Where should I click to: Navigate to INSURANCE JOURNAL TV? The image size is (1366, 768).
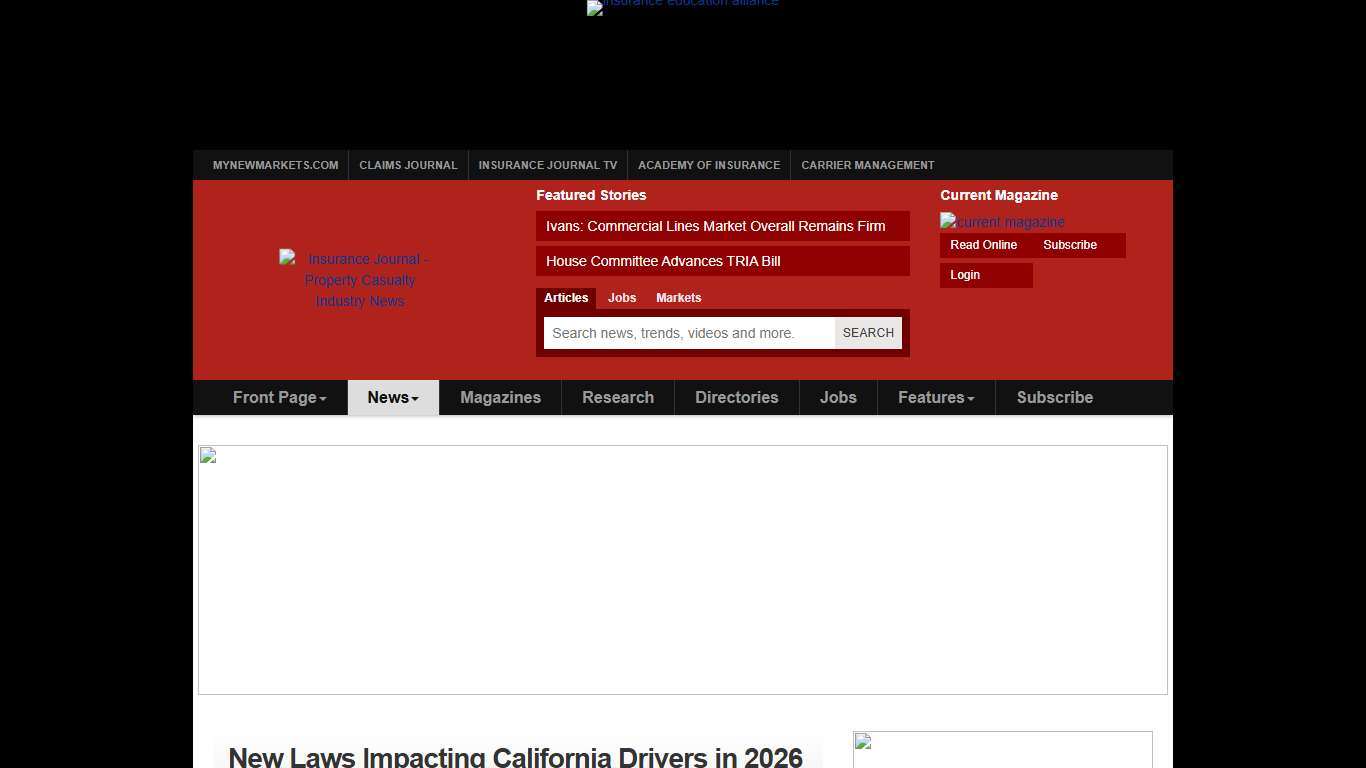pos(547,165)
